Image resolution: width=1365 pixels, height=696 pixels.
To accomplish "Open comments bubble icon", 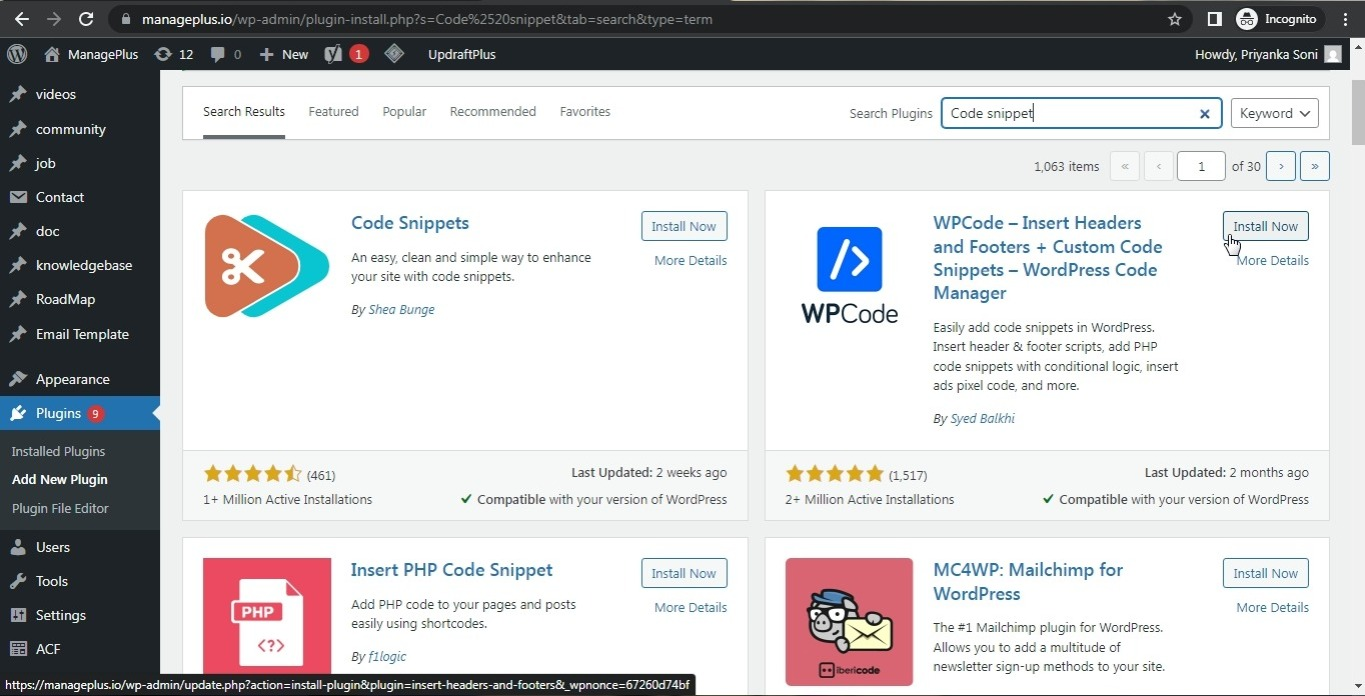I will 218,55.
